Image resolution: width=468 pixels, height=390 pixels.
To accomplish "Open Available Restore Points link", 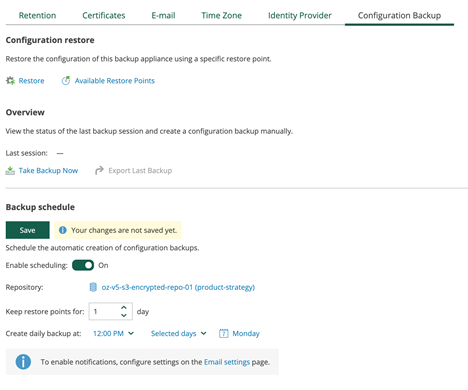I will click(115, 81).
